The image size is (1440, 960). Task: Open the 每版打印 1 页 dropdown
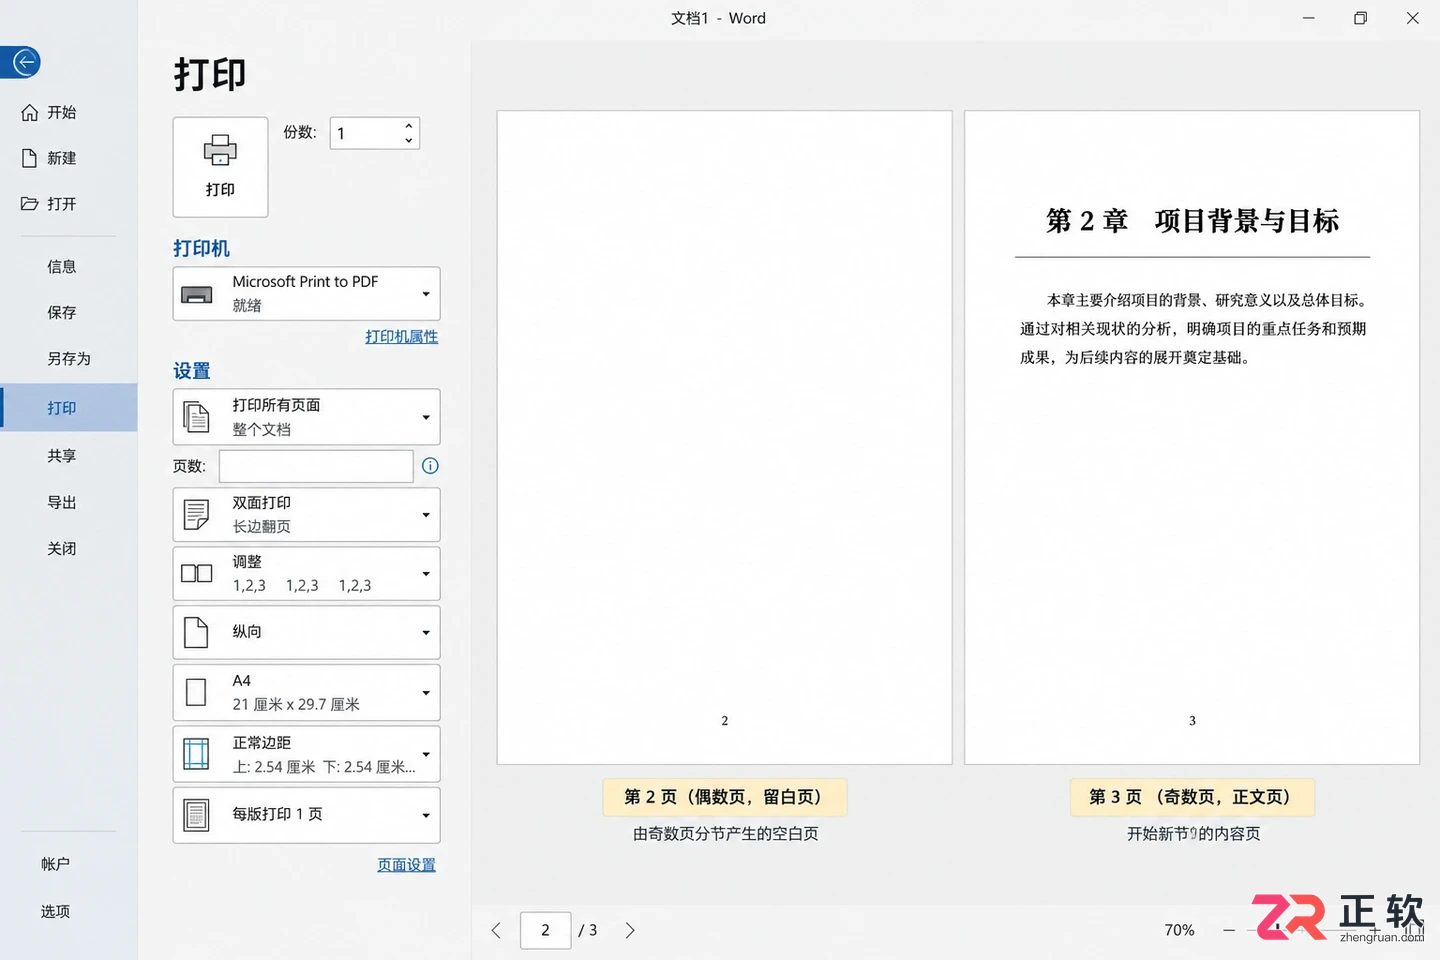click(306, 815)
